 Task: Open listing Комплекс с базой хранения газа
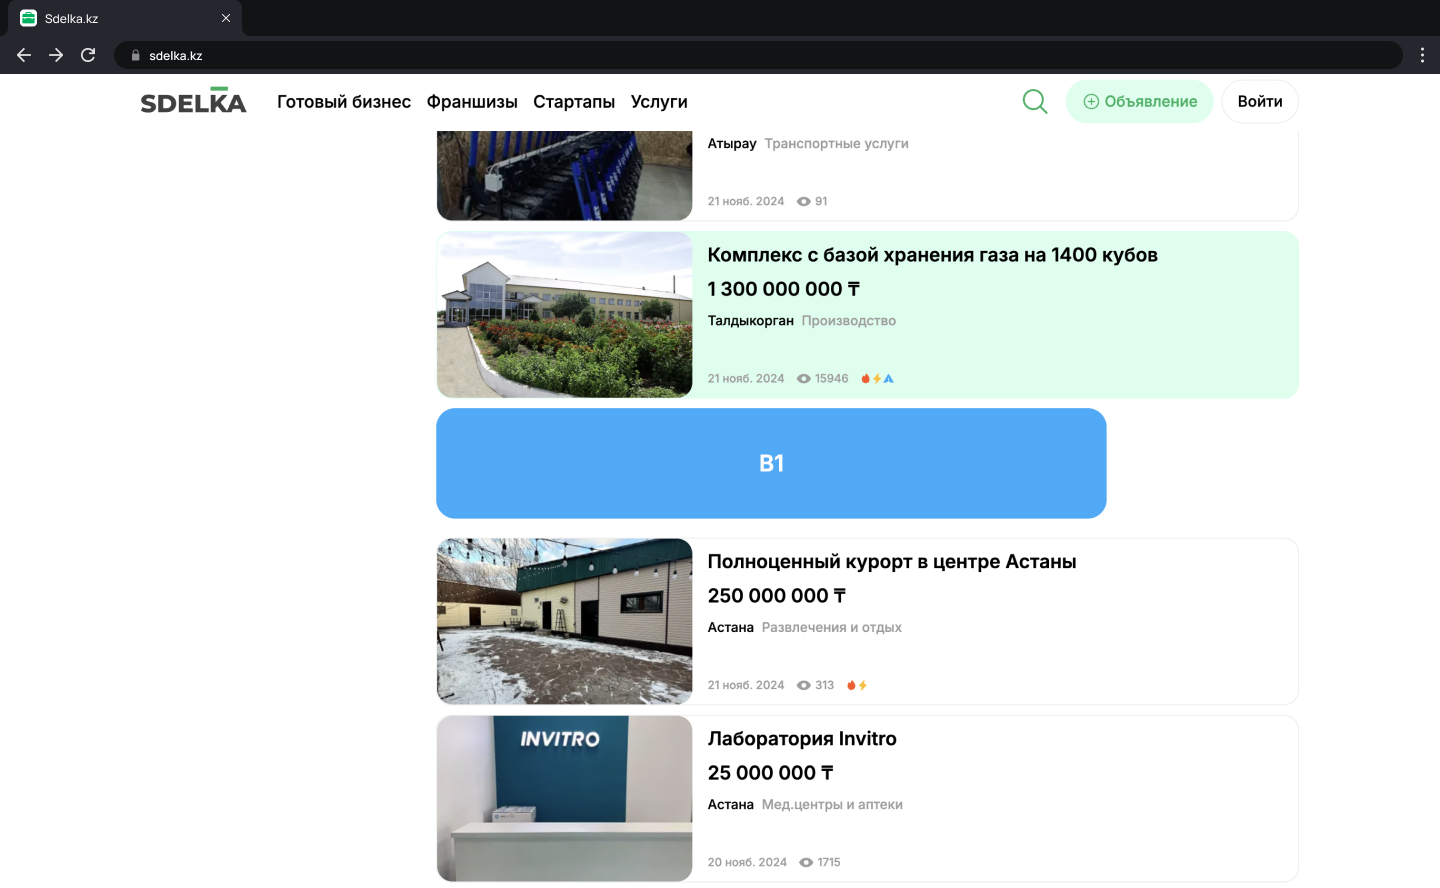coord(932,255)
